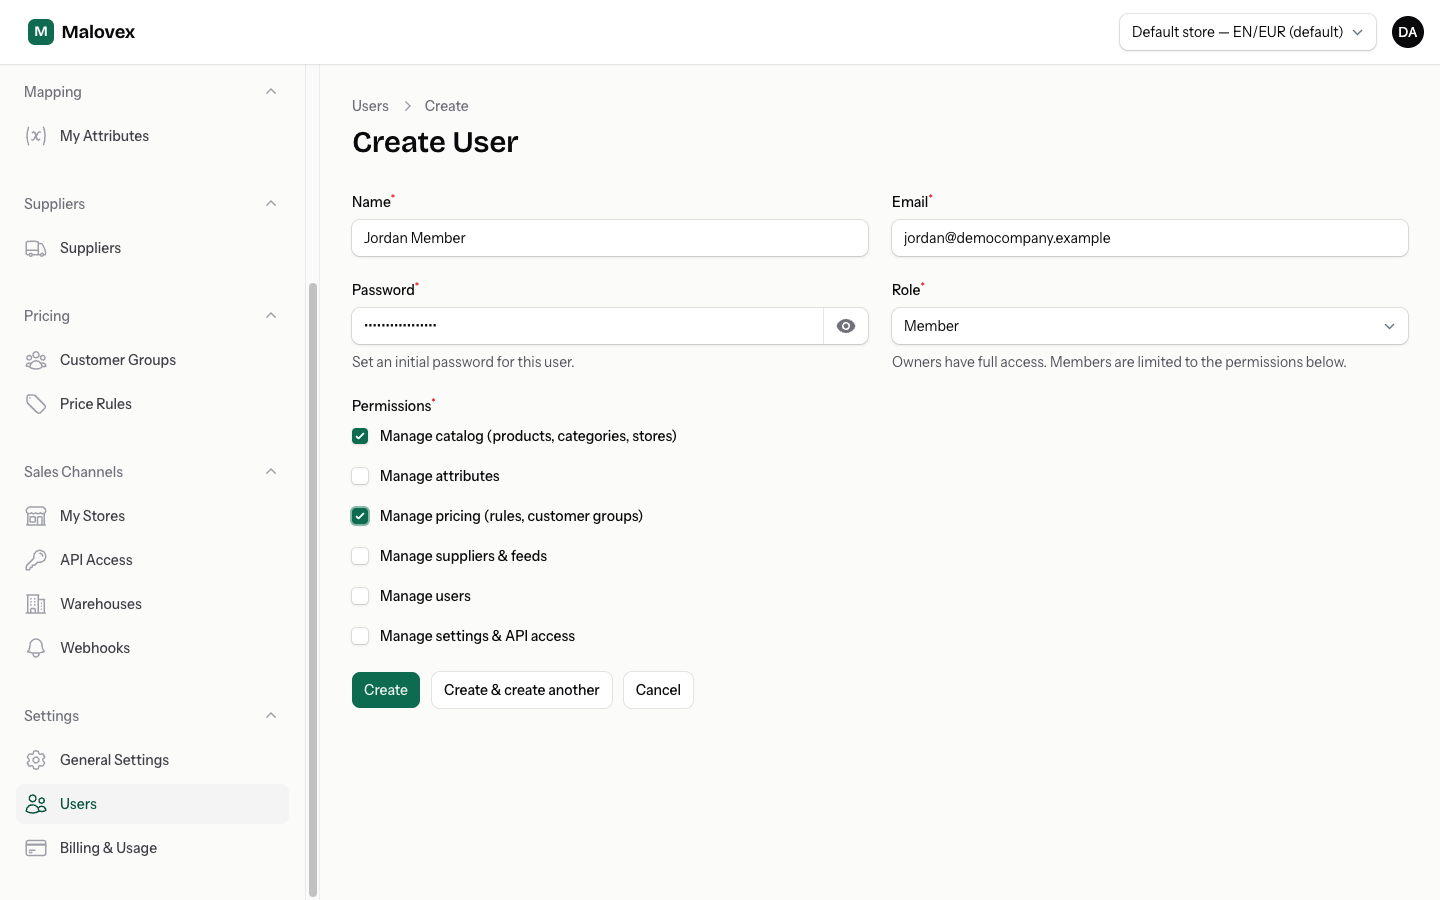Screen dimensions: 1440x900
Task: Show password with the eye icon
Action: [x=846, y=326]
